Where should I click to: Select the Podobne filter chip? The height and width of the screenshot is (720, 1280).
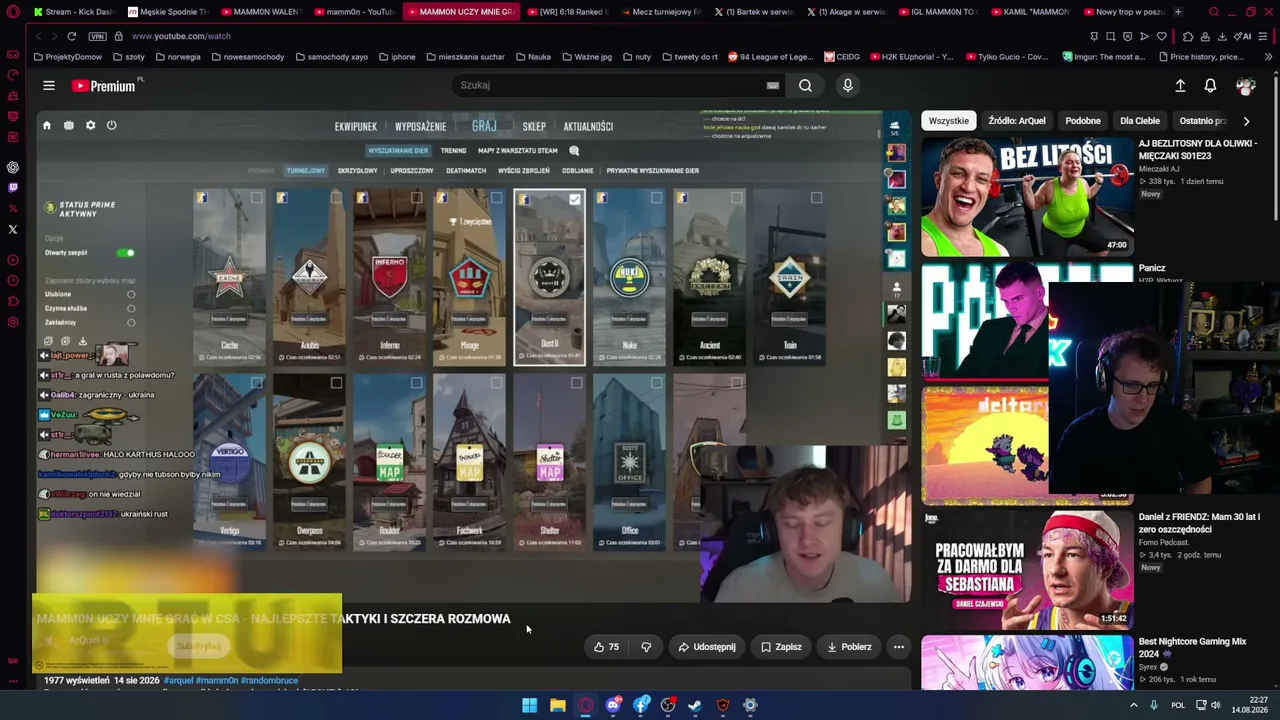(1083, 121)
